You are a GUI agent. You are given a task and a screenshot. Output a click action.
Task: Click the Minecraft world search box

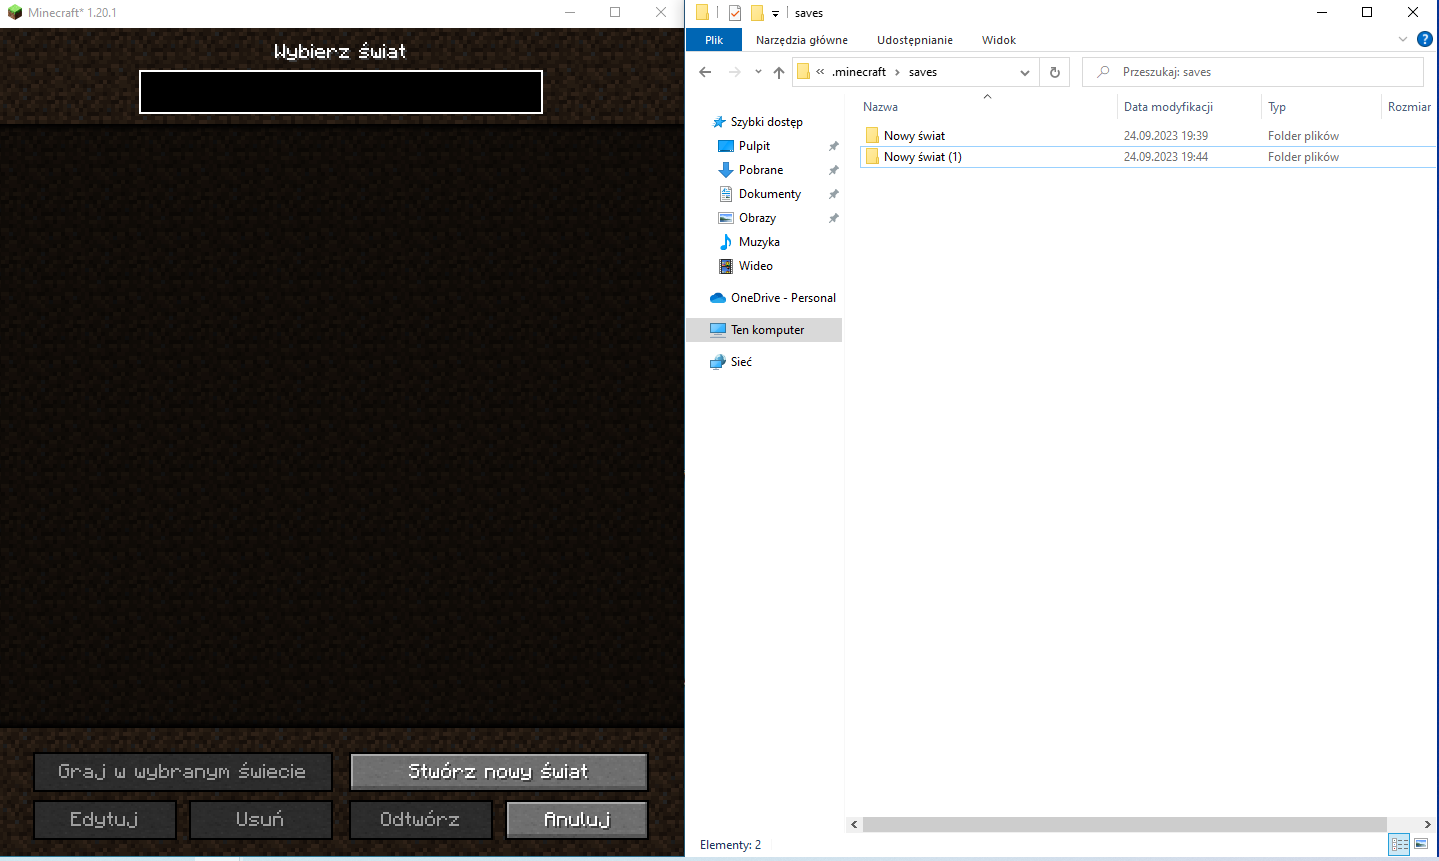(x=341, y=92)
